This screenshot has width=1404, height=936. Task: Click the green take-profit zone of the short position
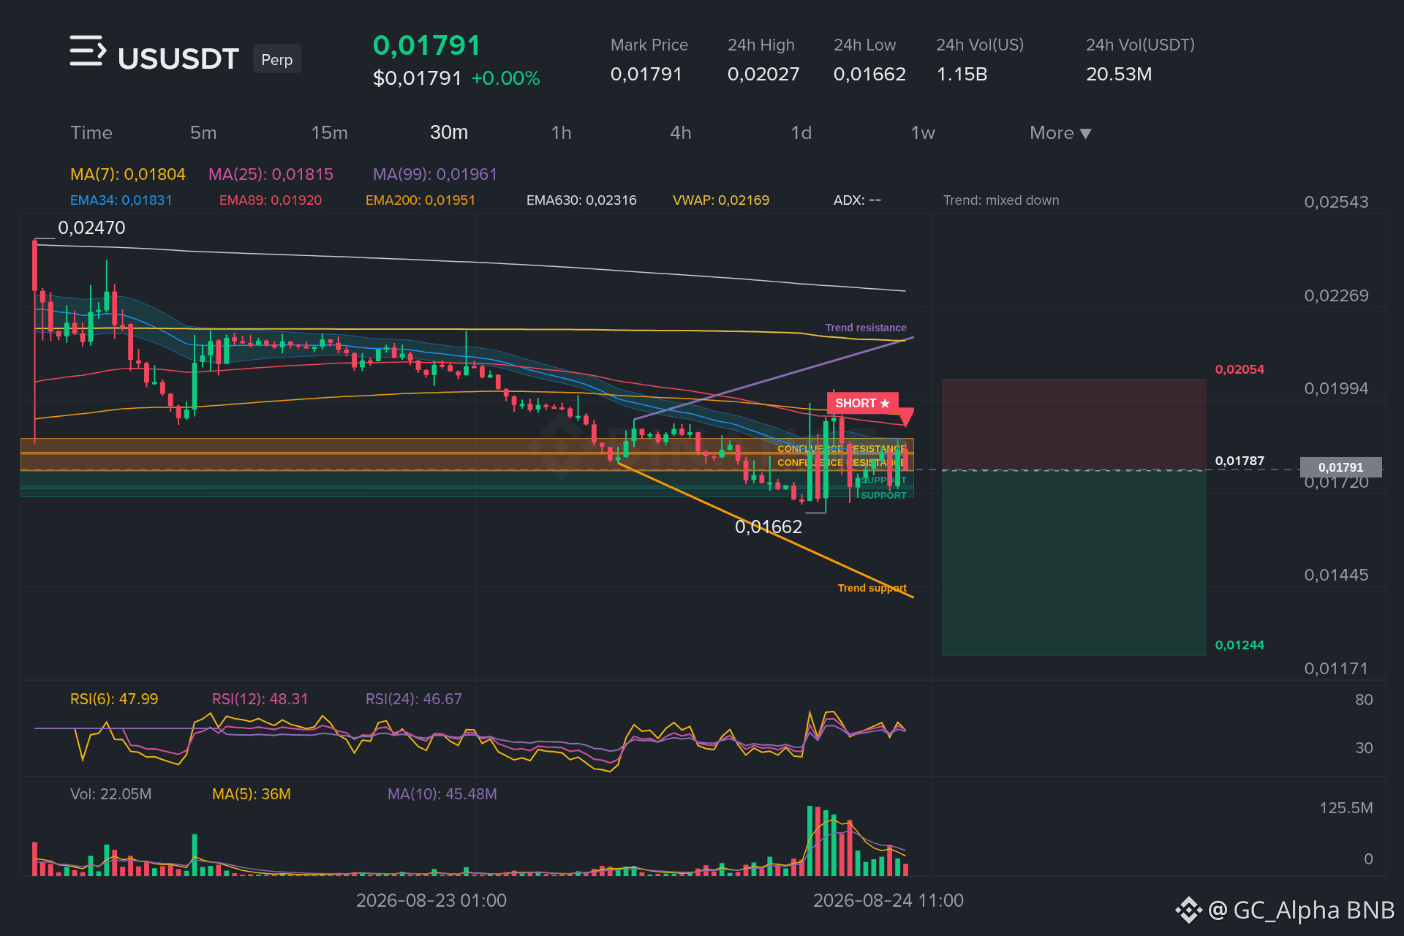[x=1074, y=563]
